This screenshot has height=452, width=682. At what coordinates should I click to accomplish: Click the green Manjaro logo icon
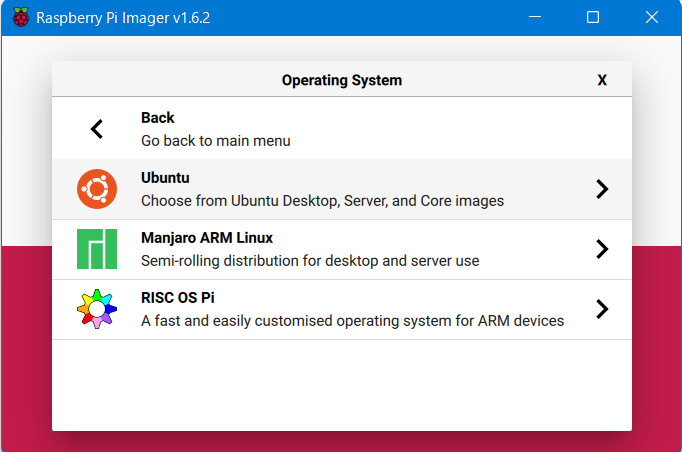click(x=97, y=249)
